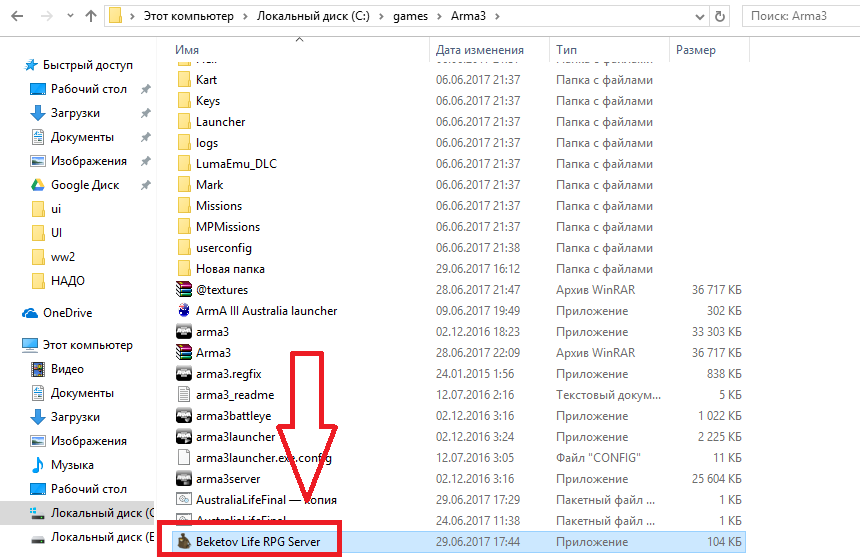Select pinned 'Изображения' under quick access
This screenshot has height=557, width=860.
(x=89, y=161)
